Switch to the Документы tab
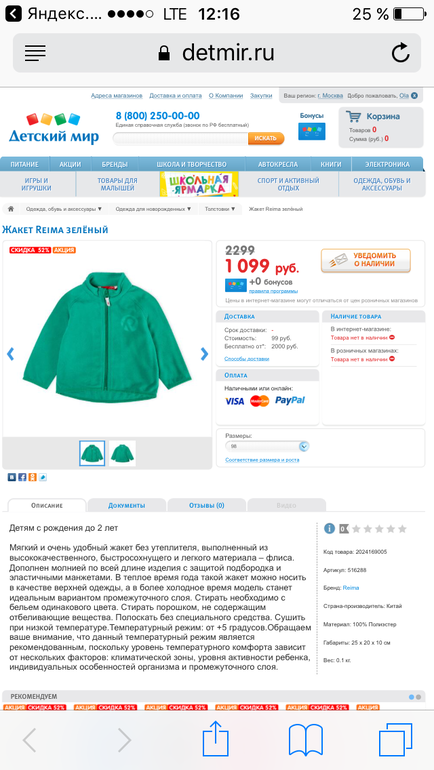The image size is (434, 770). 127,505
